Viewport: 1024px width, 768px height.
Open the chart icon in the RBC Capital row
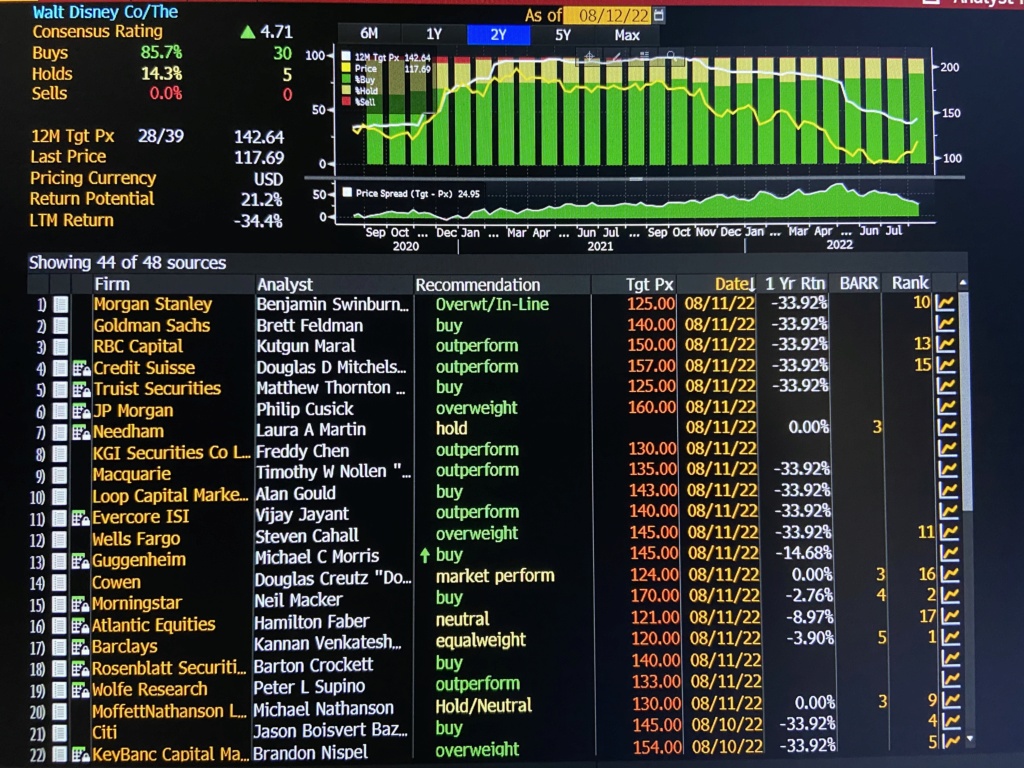pos(944,345)
